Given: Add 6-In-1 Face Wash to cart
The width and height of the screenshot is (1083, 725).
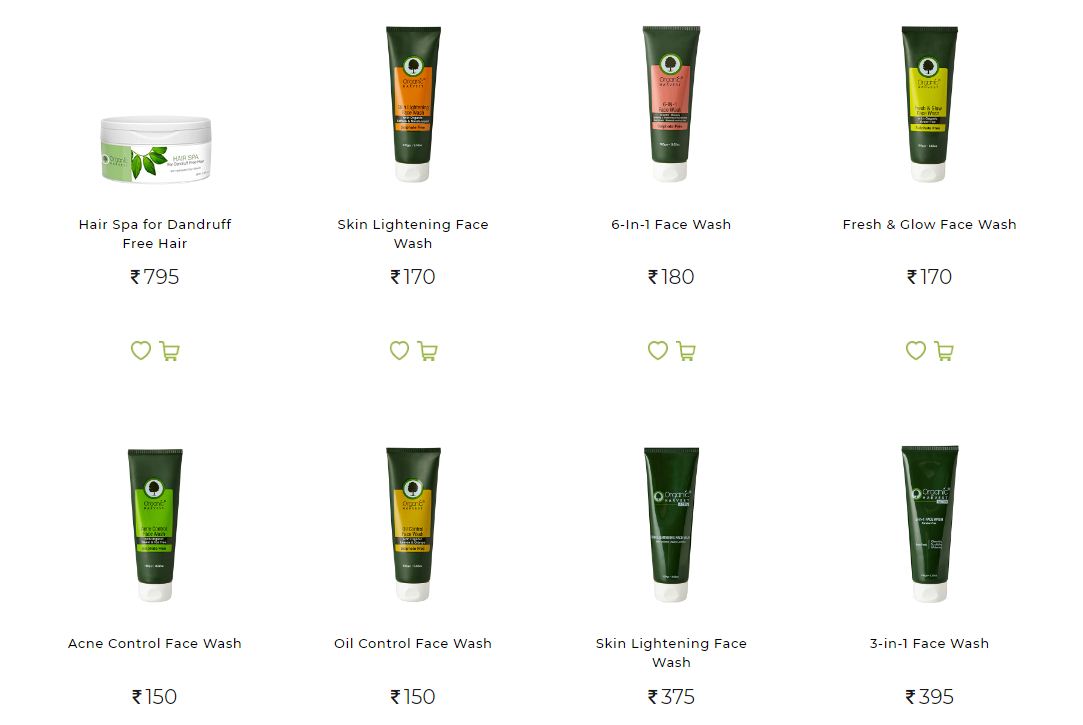Looking at the screenshot, I should (x=686, y=351).
